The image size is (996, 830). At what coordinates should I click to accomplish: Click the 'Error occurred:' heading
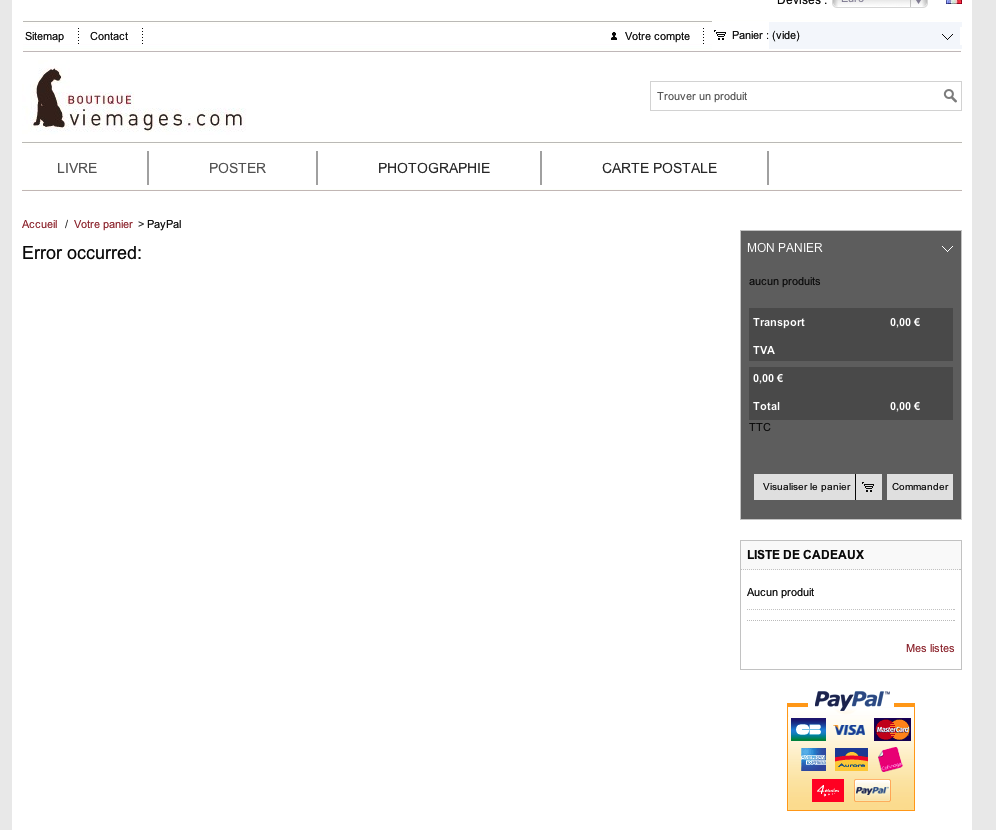[82, 253]
